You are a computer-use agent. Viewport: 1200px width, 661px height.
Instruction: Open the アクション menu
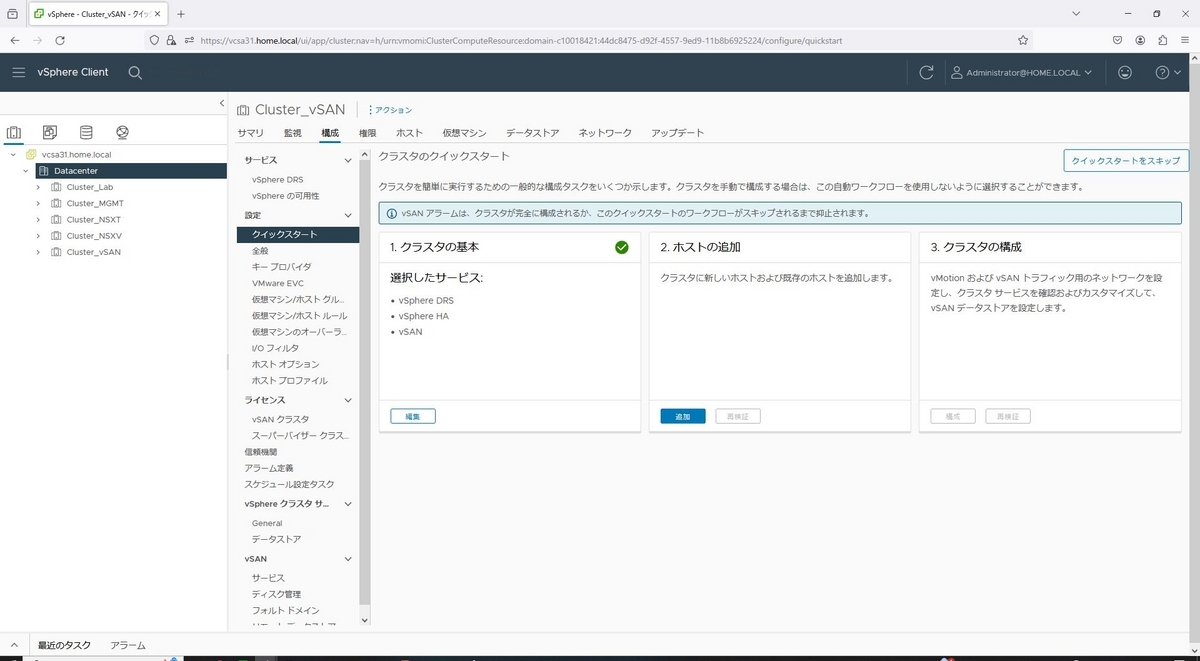(x=391, y=110)
